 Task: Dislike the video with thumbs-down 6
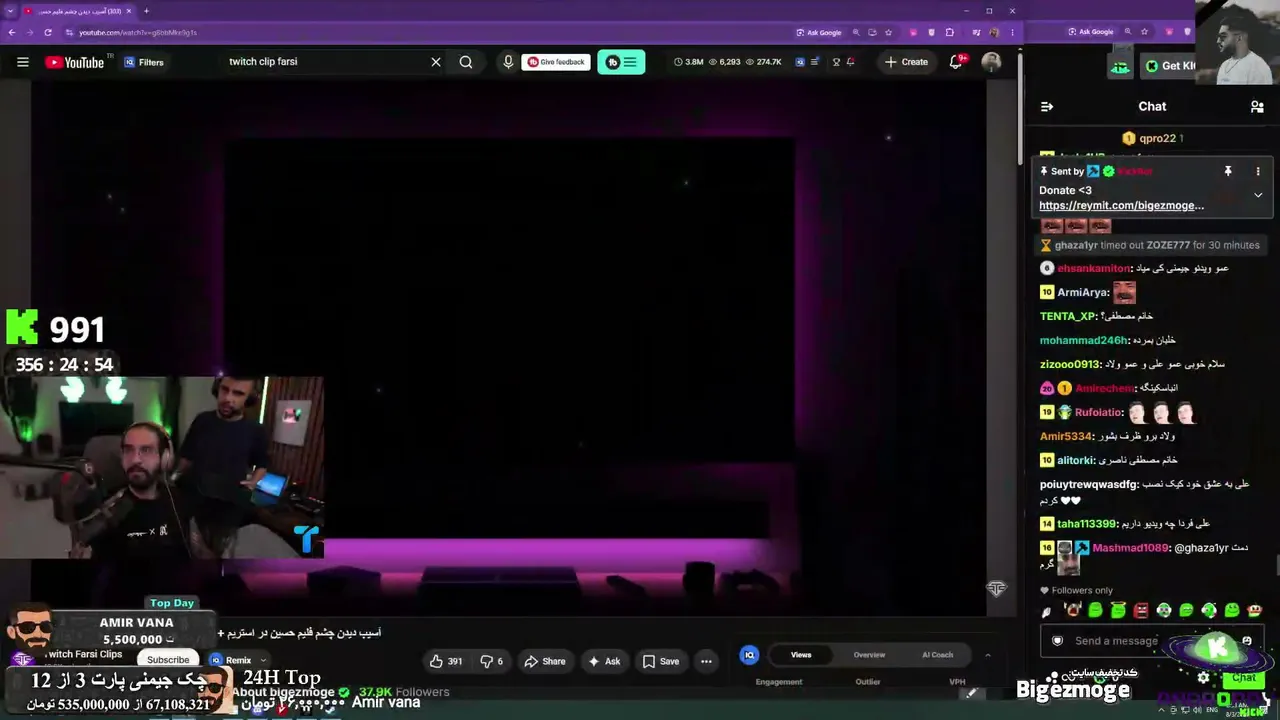[x=492, y=661]
